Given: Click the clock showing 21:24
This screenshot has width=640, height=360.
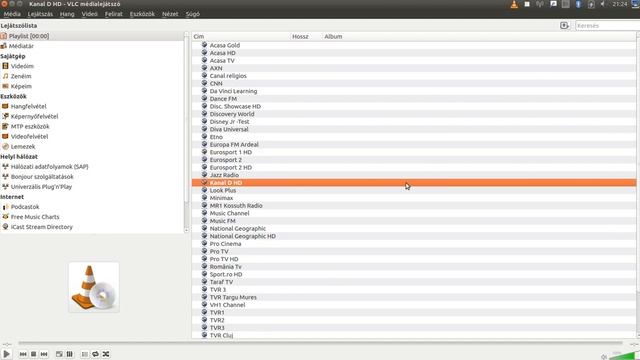Looking at the screenshot, I should (x=620, y=4).
